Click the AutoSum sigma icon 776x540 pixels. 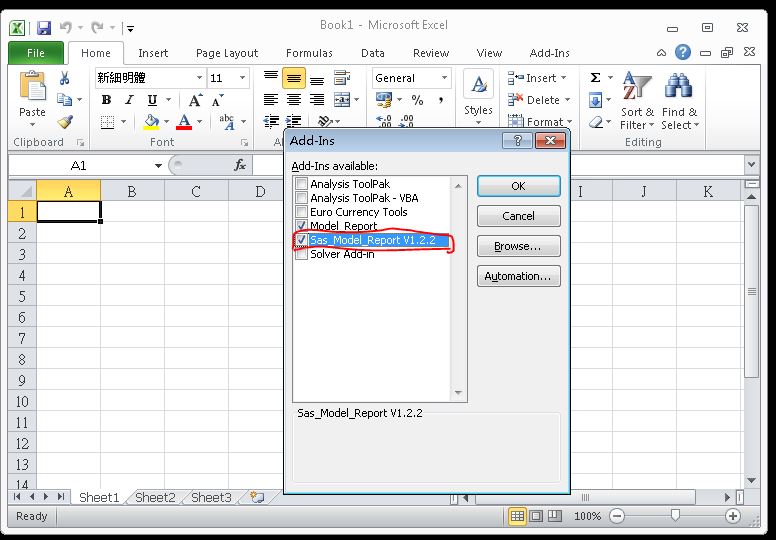pos(596,78)
